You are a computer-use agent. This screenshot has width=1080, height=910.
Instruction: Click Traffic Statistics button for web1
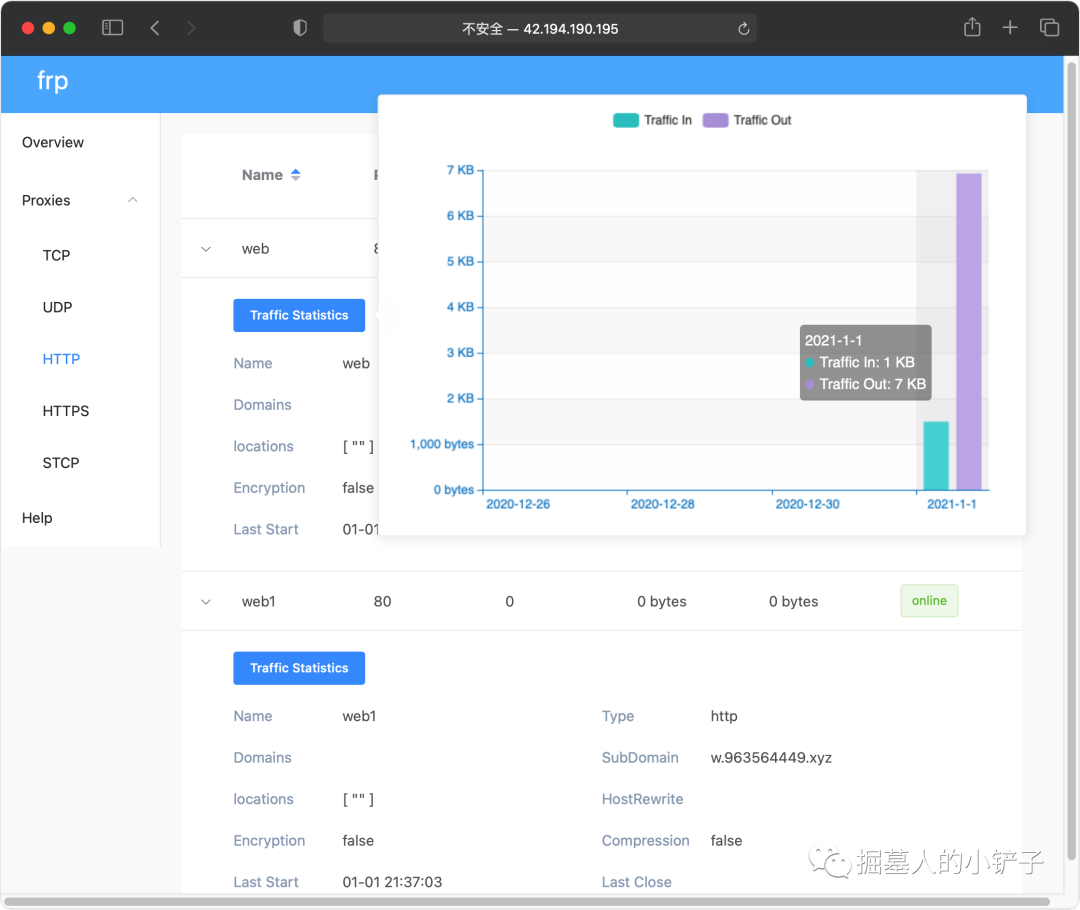coord(299,668)
